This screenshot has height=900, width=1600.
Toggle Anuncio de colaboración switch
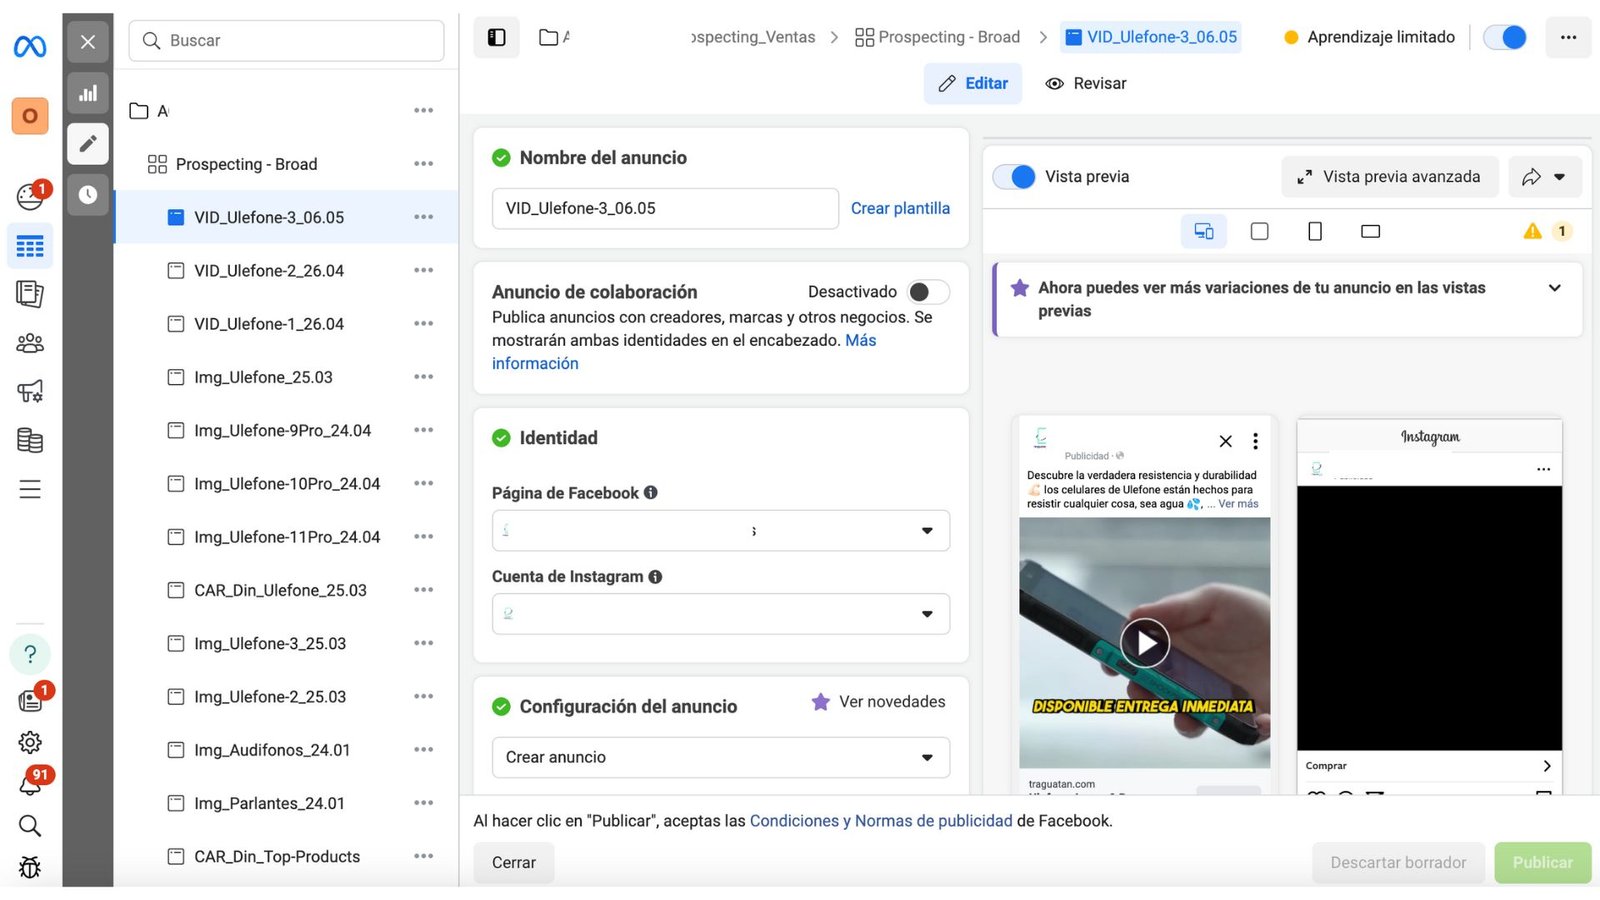pyautogui.click(x=928, y=292)
